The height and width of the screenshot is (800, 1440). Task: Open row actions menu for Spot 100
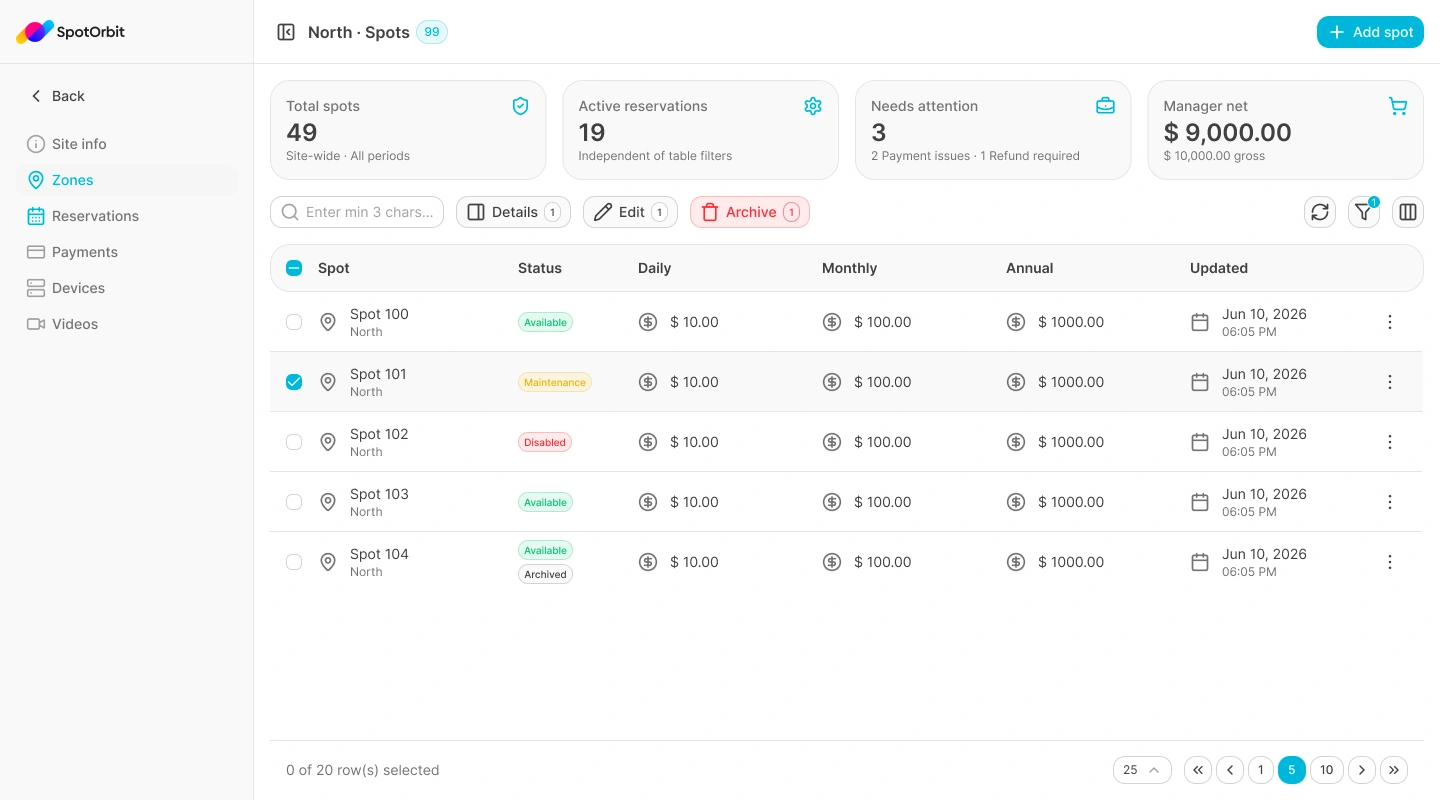pos(1390,322)
